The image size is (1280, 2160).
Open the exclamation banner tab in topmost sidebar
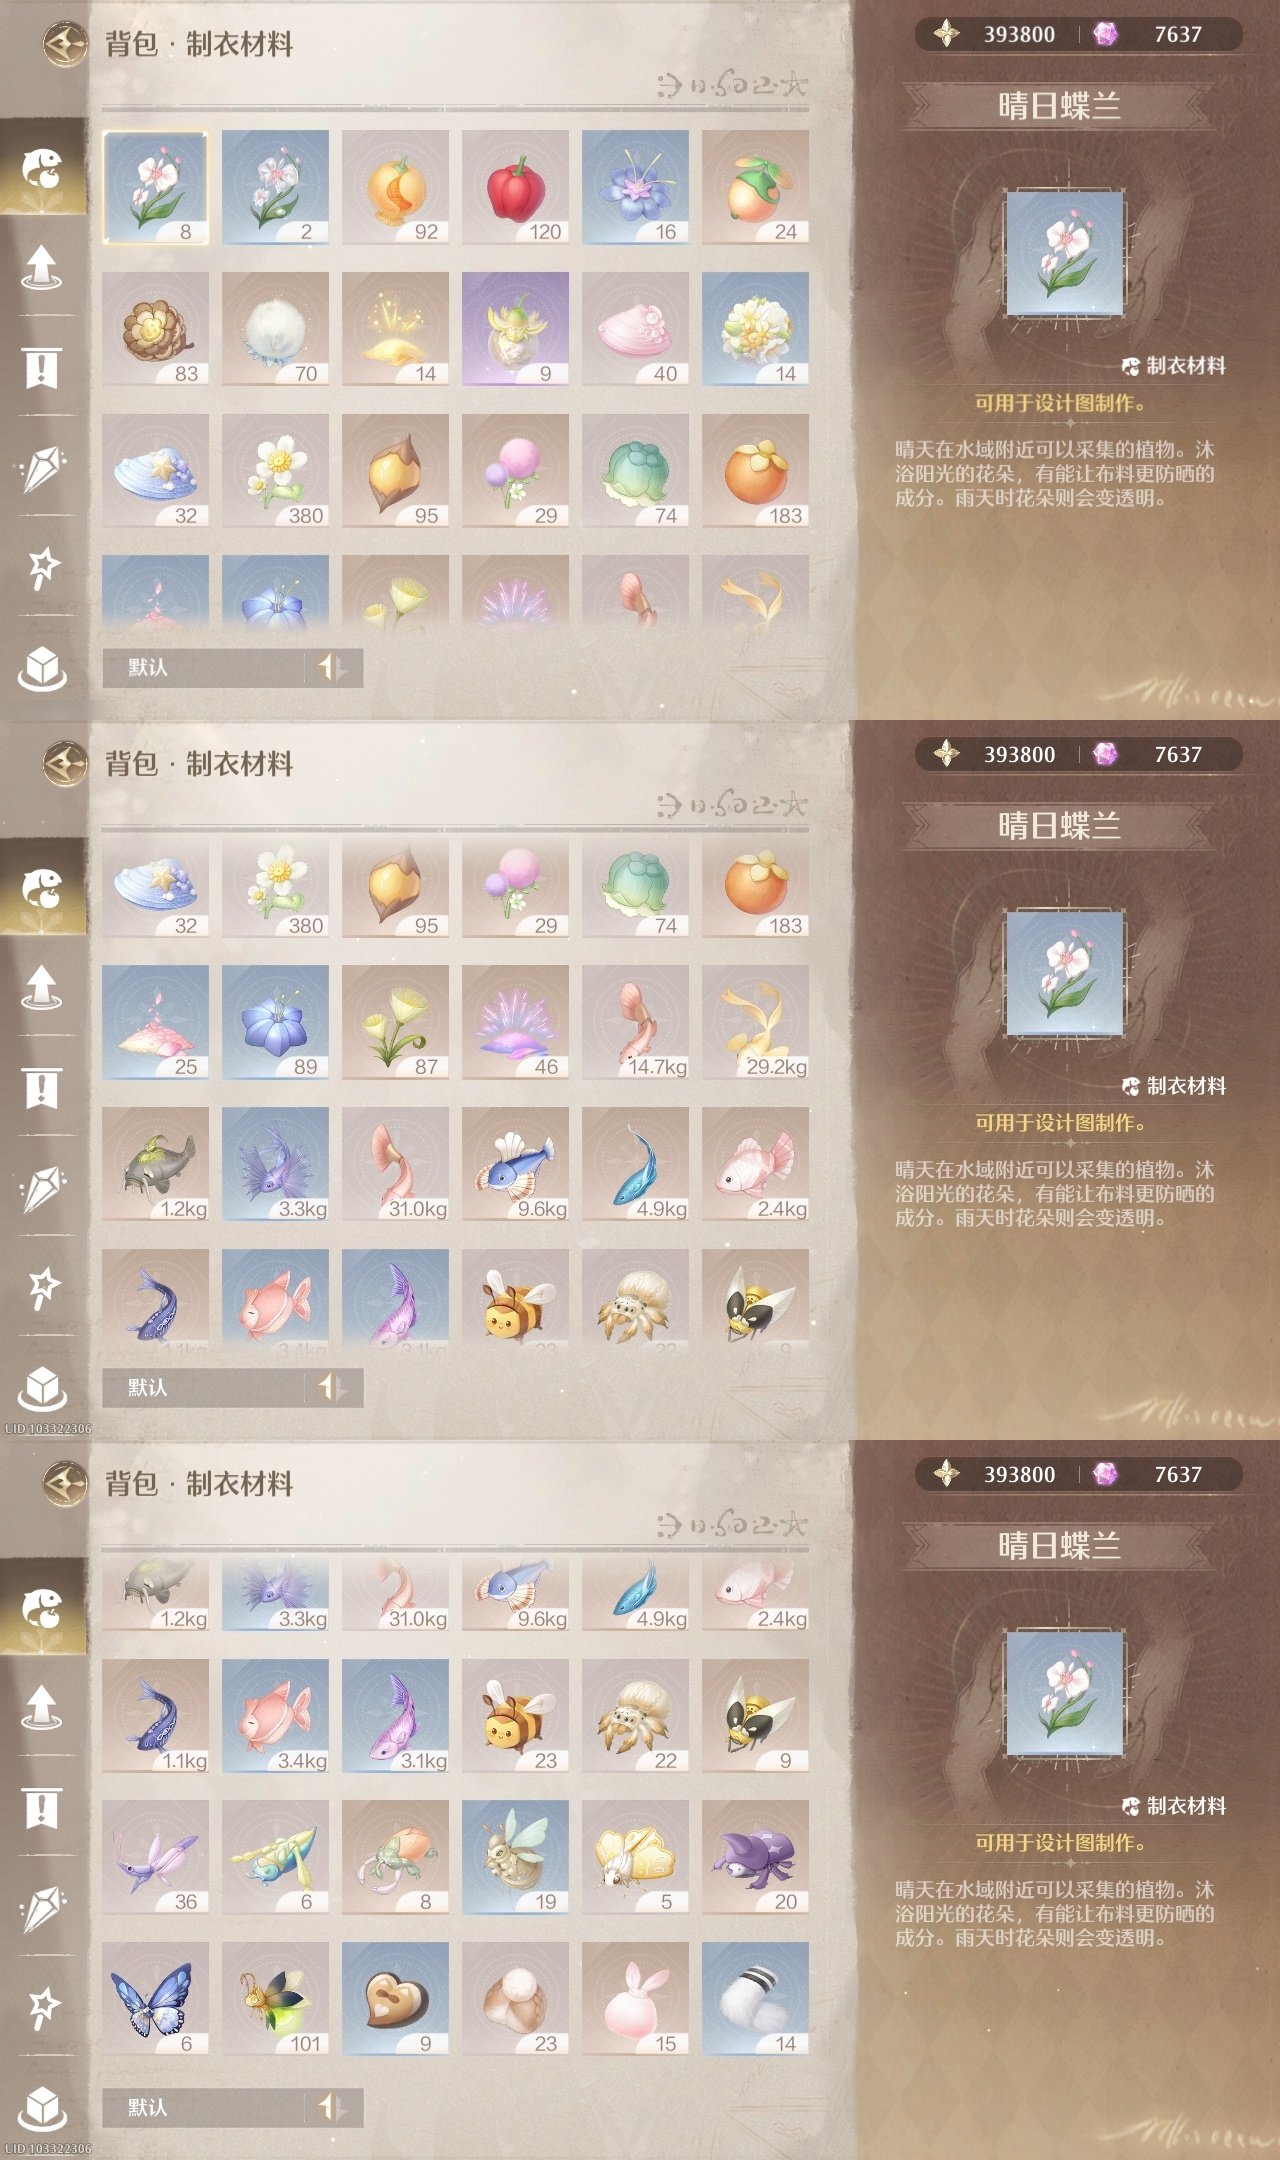point(42,367)
